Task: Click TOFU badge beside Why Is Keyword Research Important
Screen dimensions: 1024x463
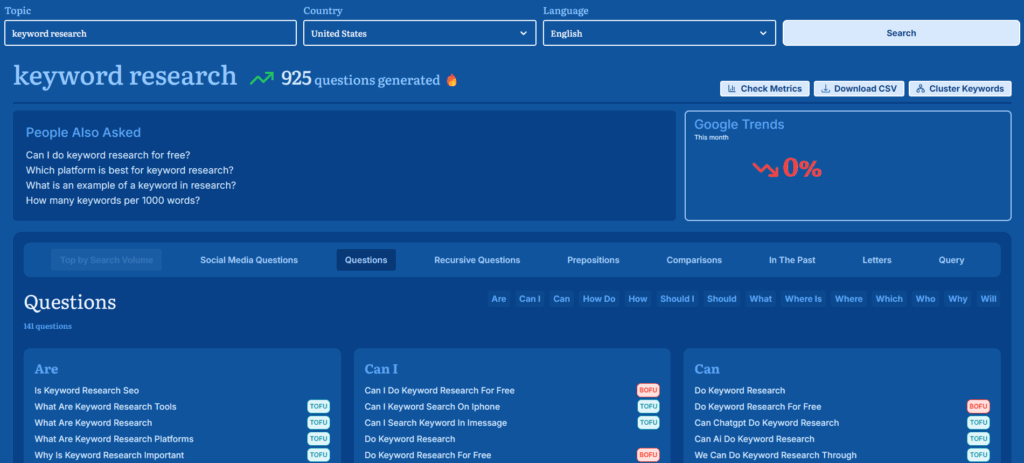Action: pyautogui.click(x=319, y=455)
